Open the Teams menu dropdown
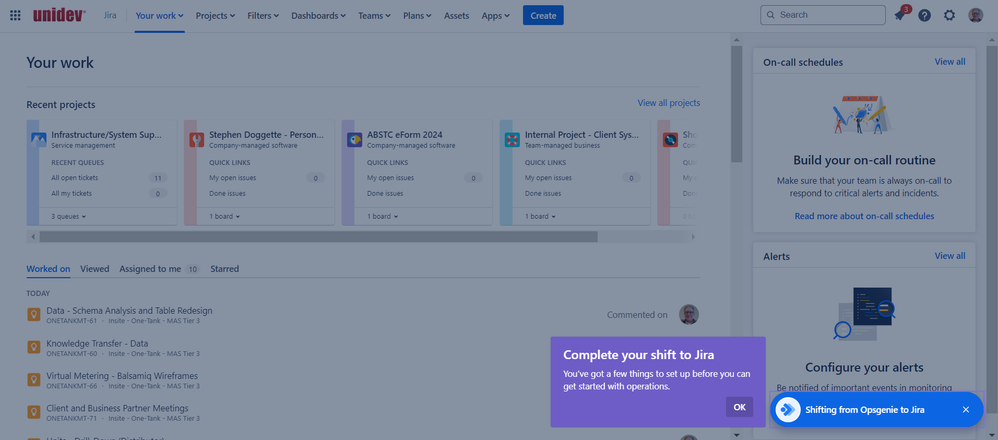 click(374, 15)
